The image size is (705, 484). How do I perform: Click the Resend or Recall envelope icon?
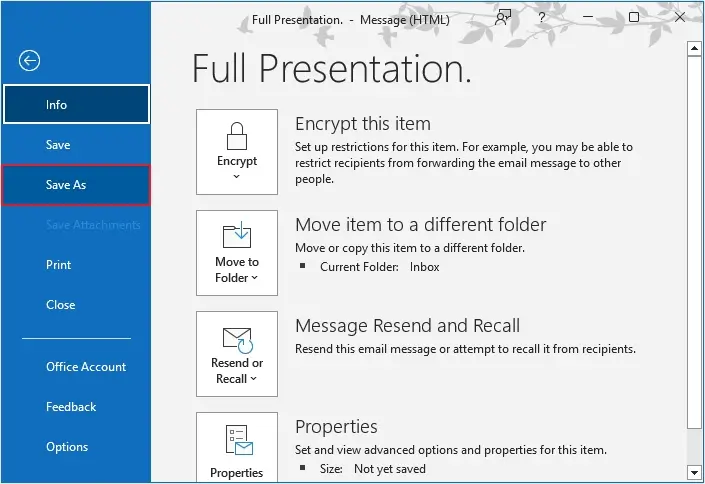point(237,337)
